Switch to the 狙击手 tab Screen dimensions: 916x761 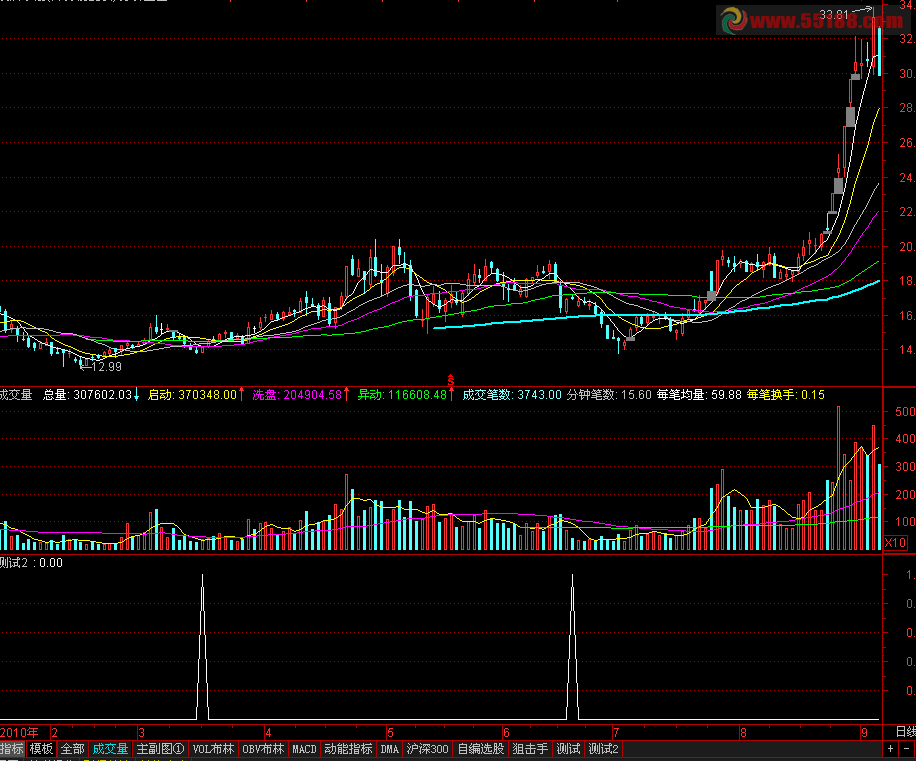530,749
